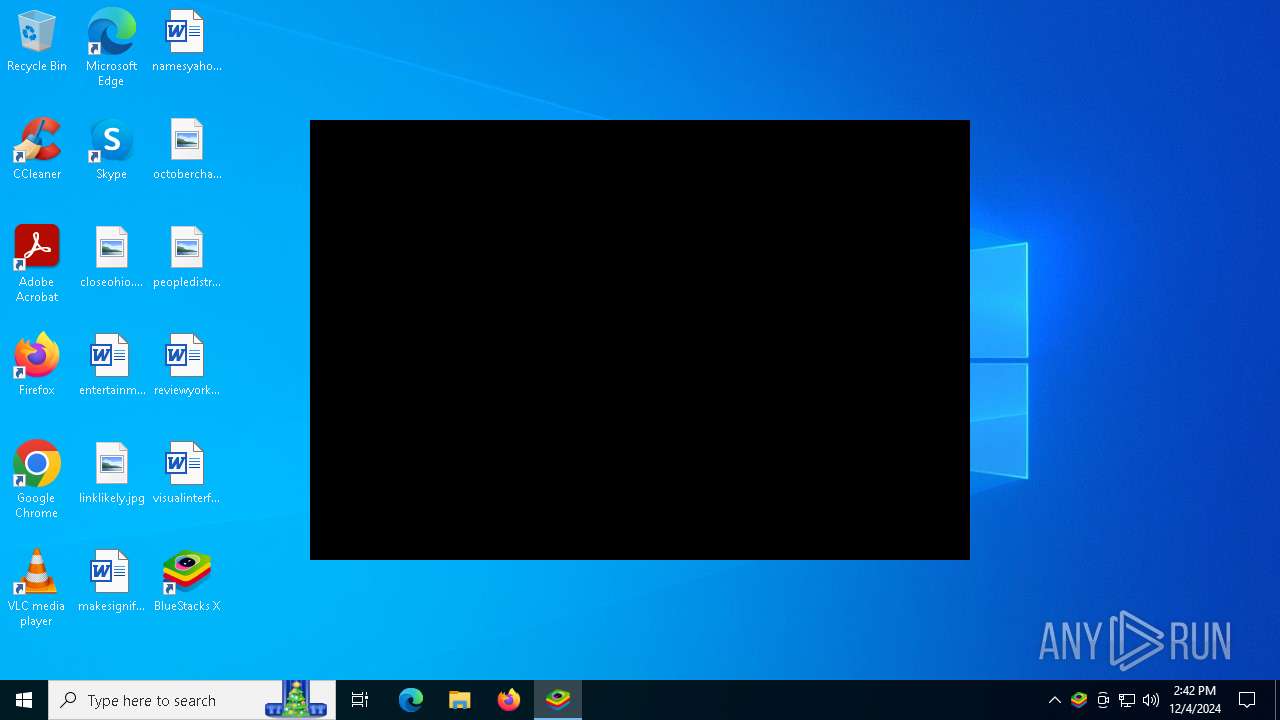The height and width of the screenshot is (720, 1280).
Task: Open Microsoft Edge from the taskbar
Action: click(411, 700)
